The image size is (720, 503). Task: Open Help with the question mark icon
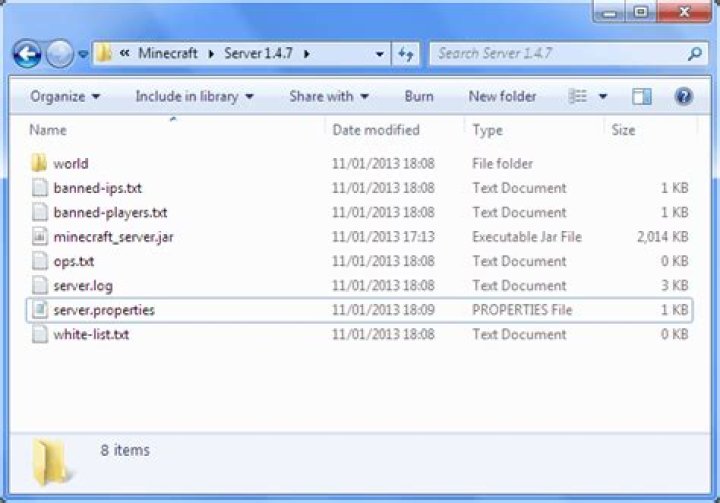click(x=683, y=96)
